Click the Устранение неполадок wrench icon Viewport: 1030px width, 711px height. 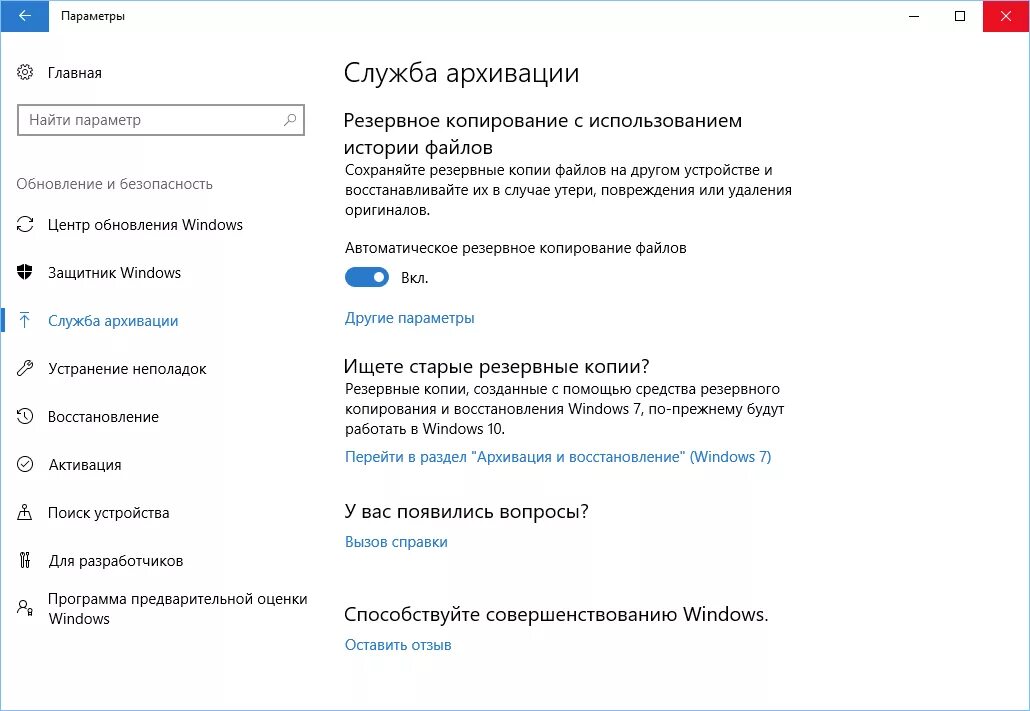coord(26,369)
